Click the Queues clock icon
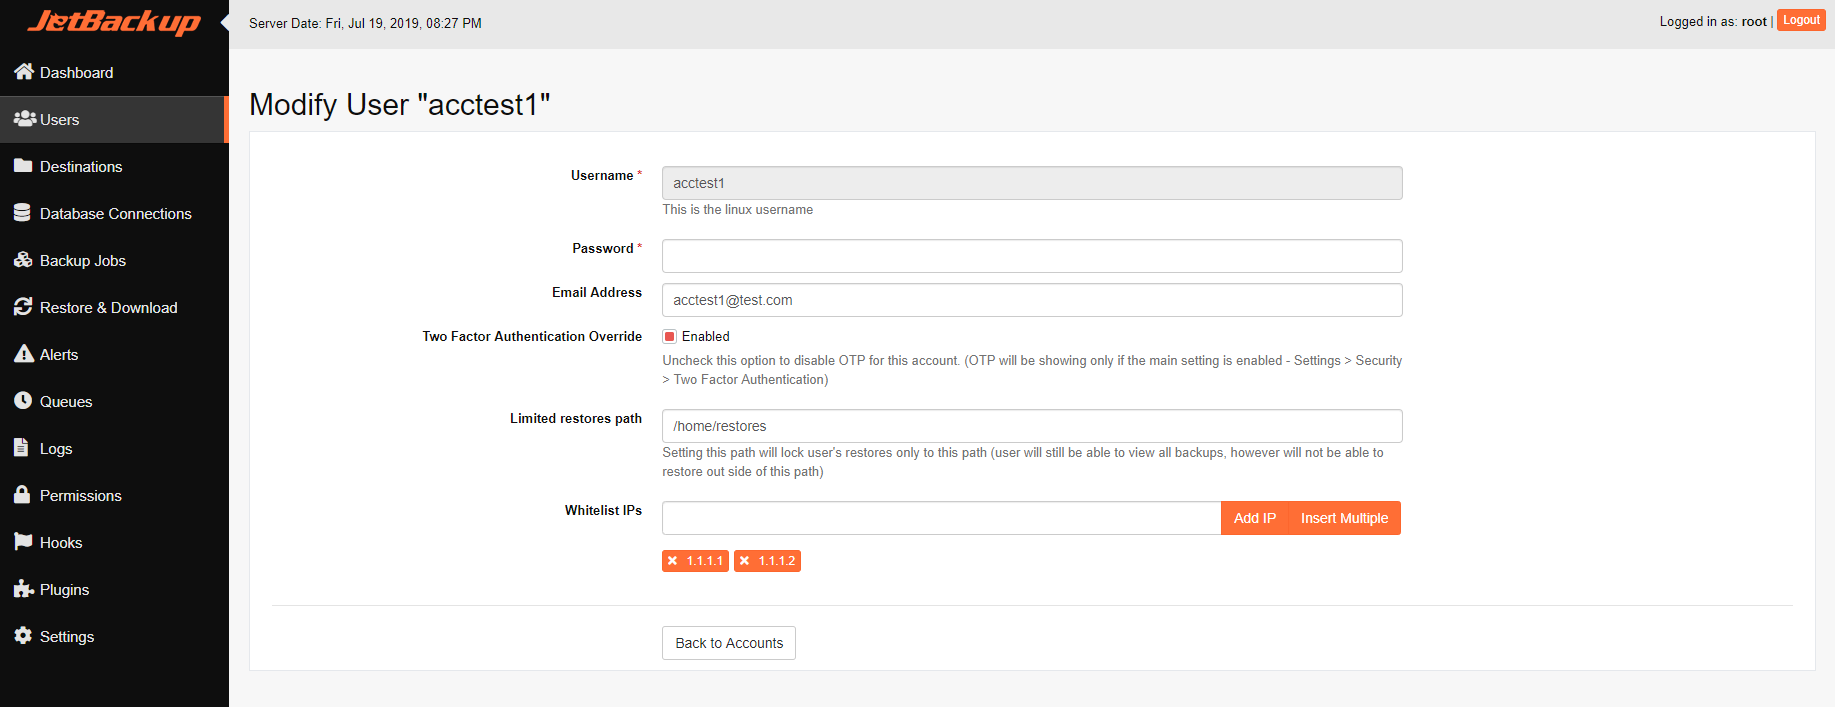 [23, 401]
